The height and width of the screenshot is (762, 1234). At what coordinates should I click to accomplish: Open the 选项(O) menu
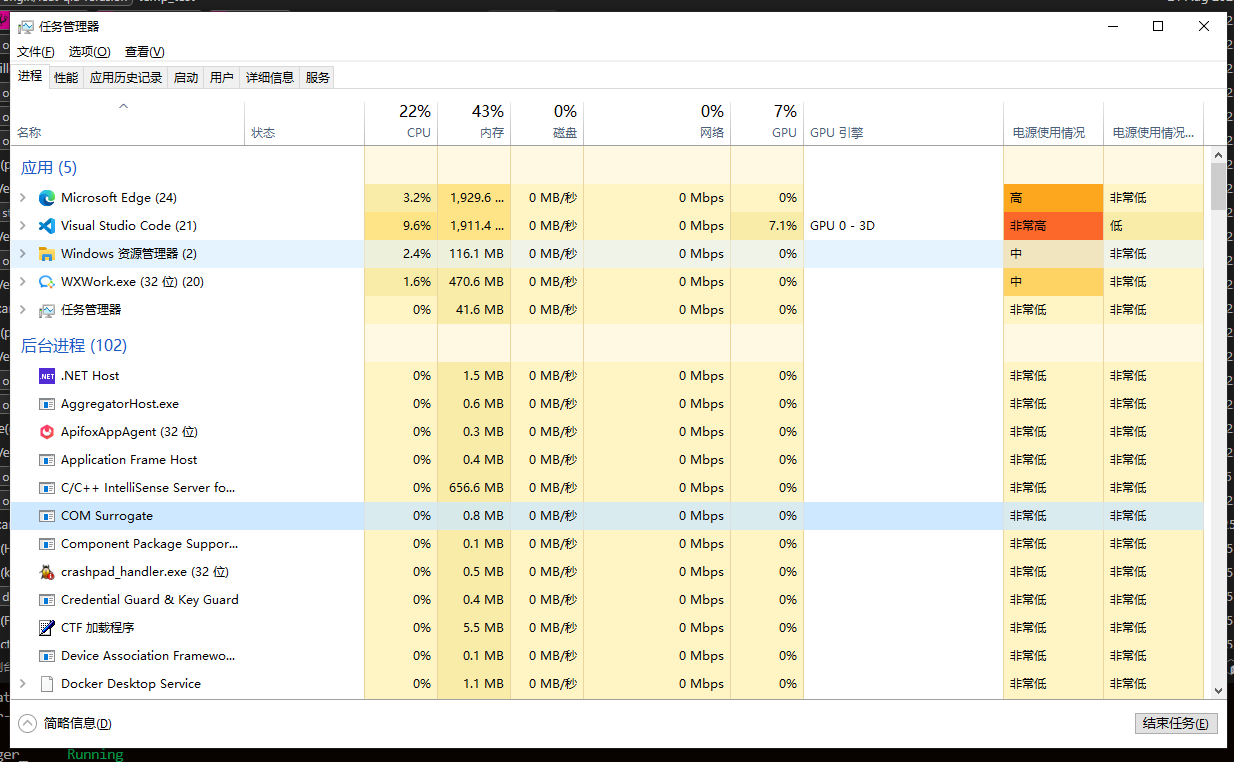tap(89, 52)
